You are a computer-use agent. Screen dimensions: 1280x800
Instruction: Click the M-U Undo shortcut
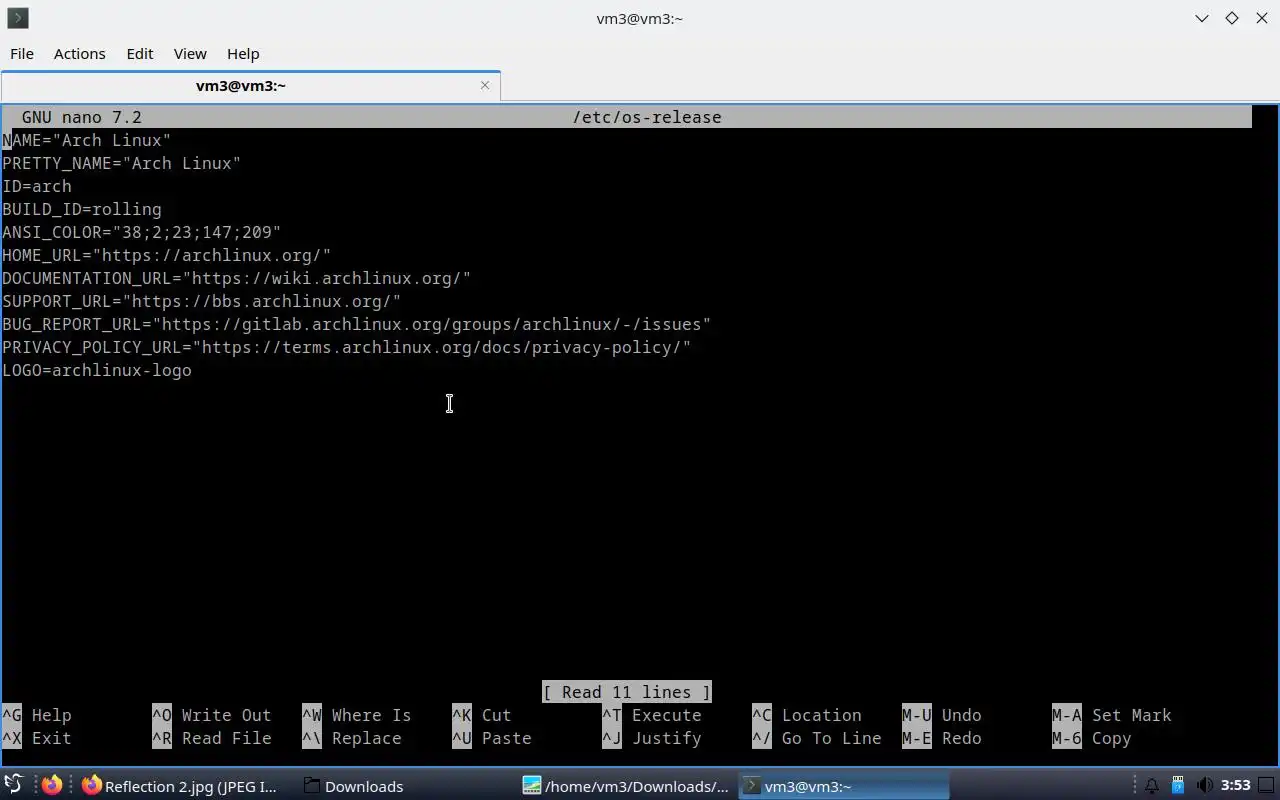(x=942, y=715)
